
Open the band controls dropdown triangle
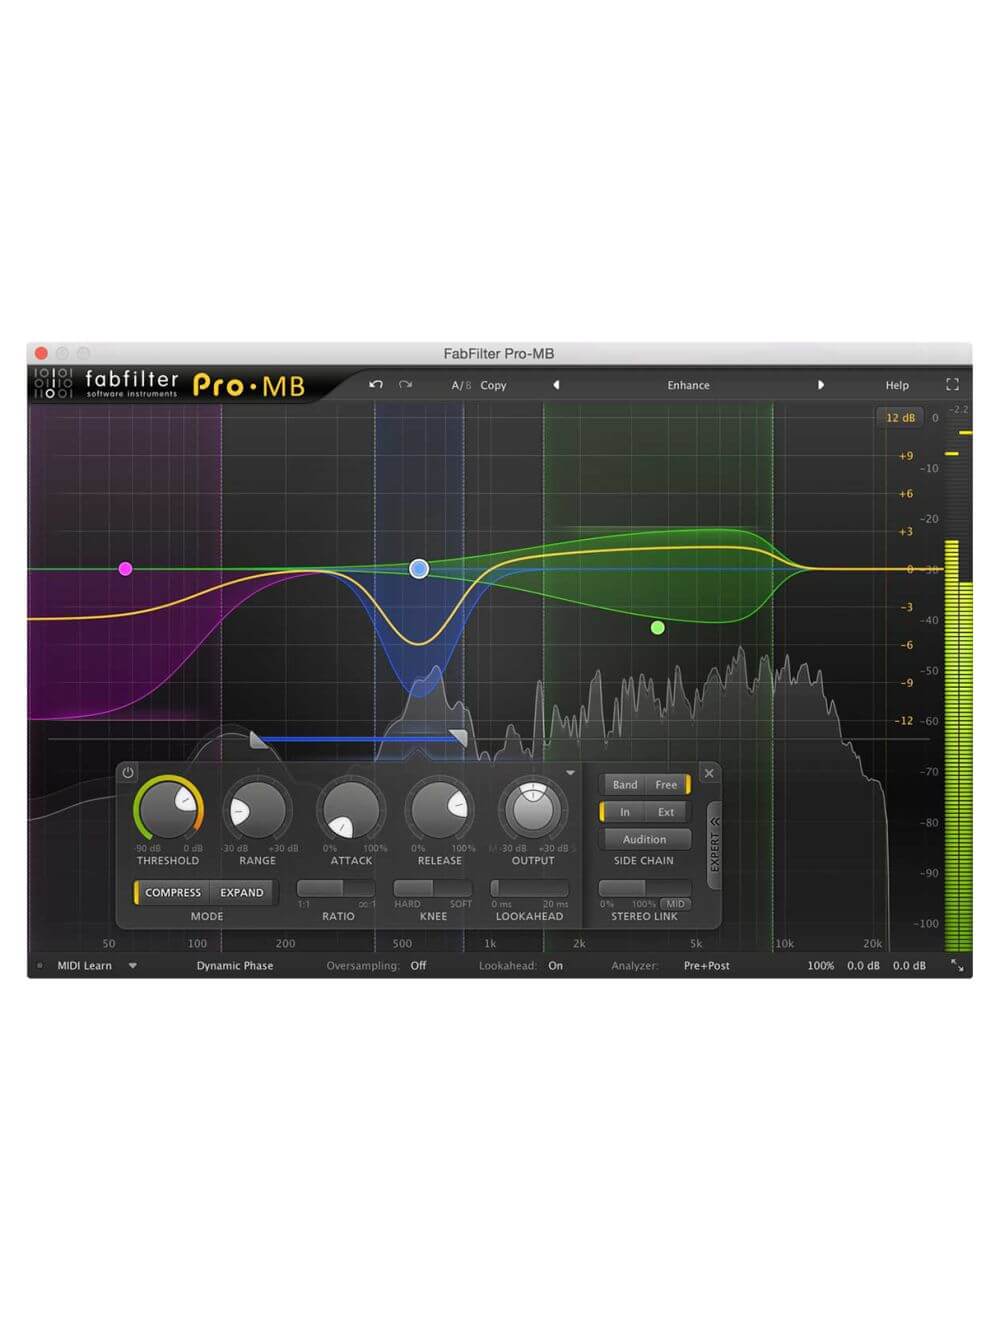570,773
